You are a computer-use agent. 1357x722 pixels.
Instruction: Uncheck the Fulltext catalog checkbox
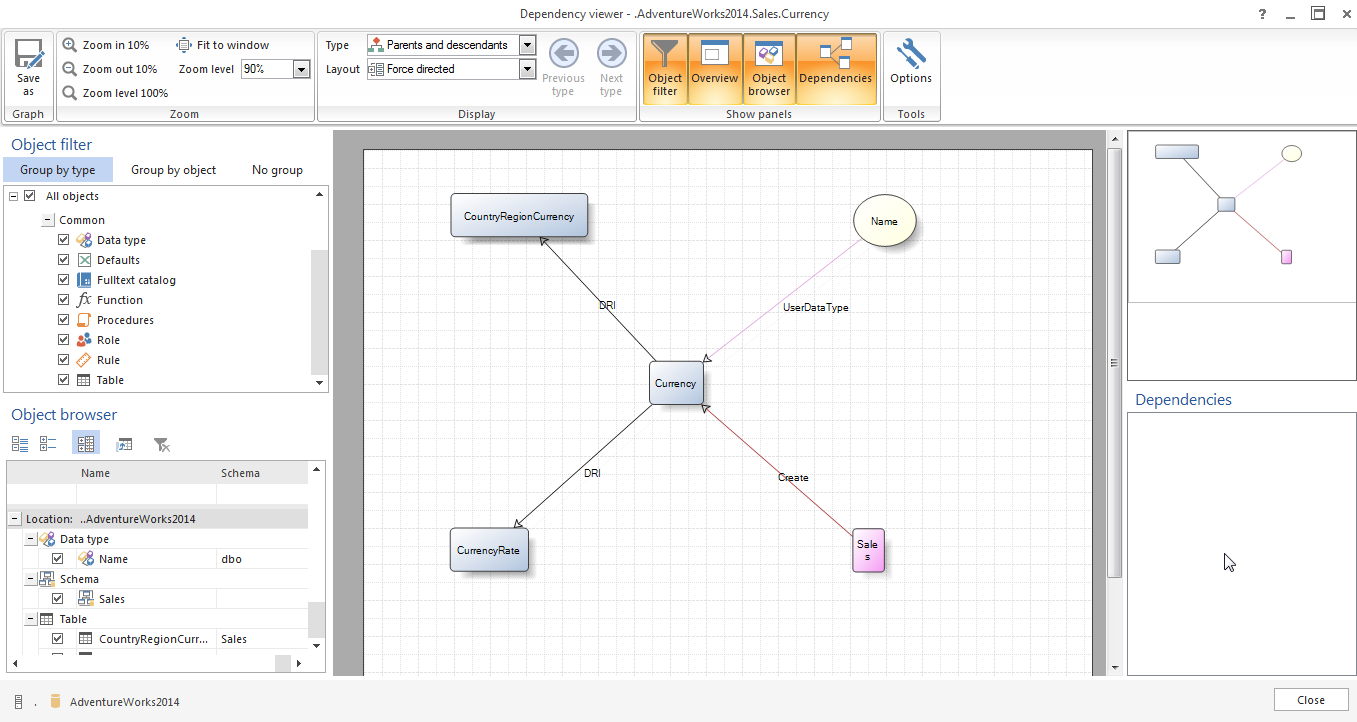(x=64, y=280)
